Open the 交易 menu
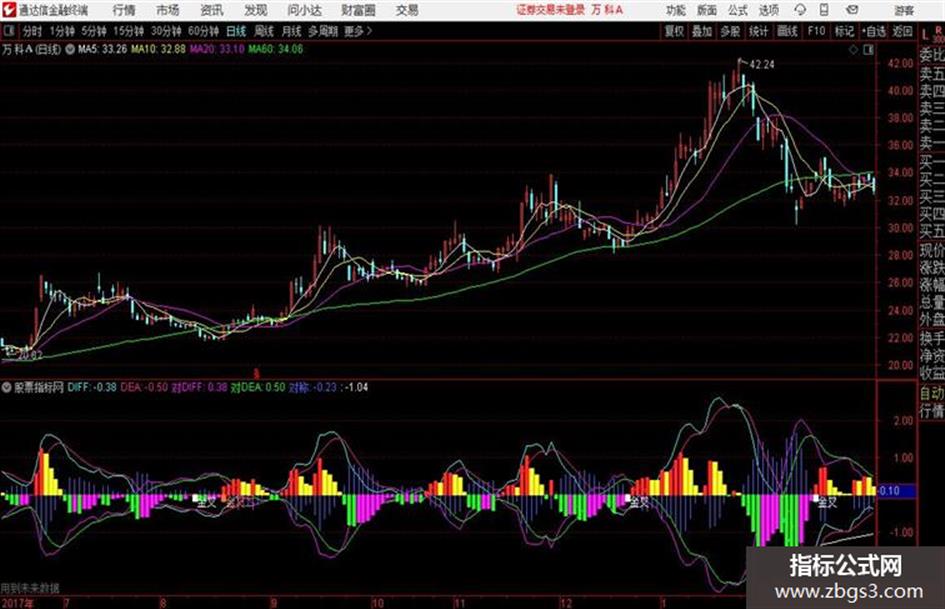 [x=407, y=10]
